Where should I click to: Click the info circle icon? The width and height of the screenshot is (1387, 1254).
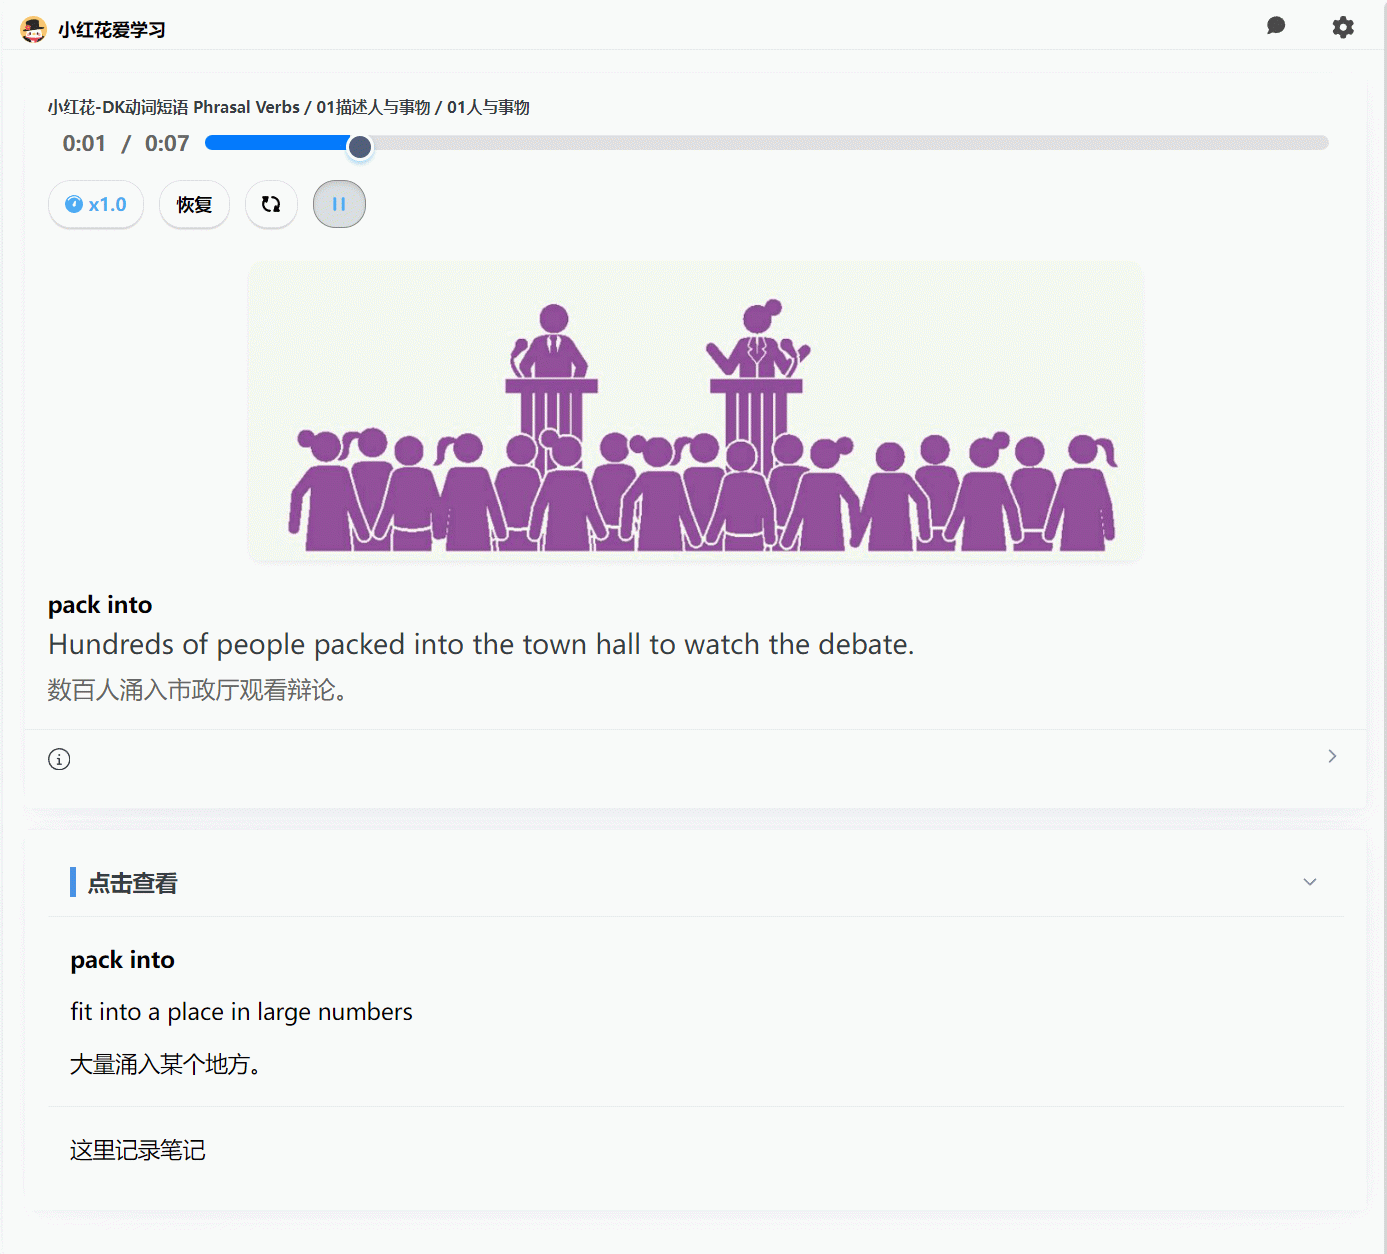click(59, 759)
